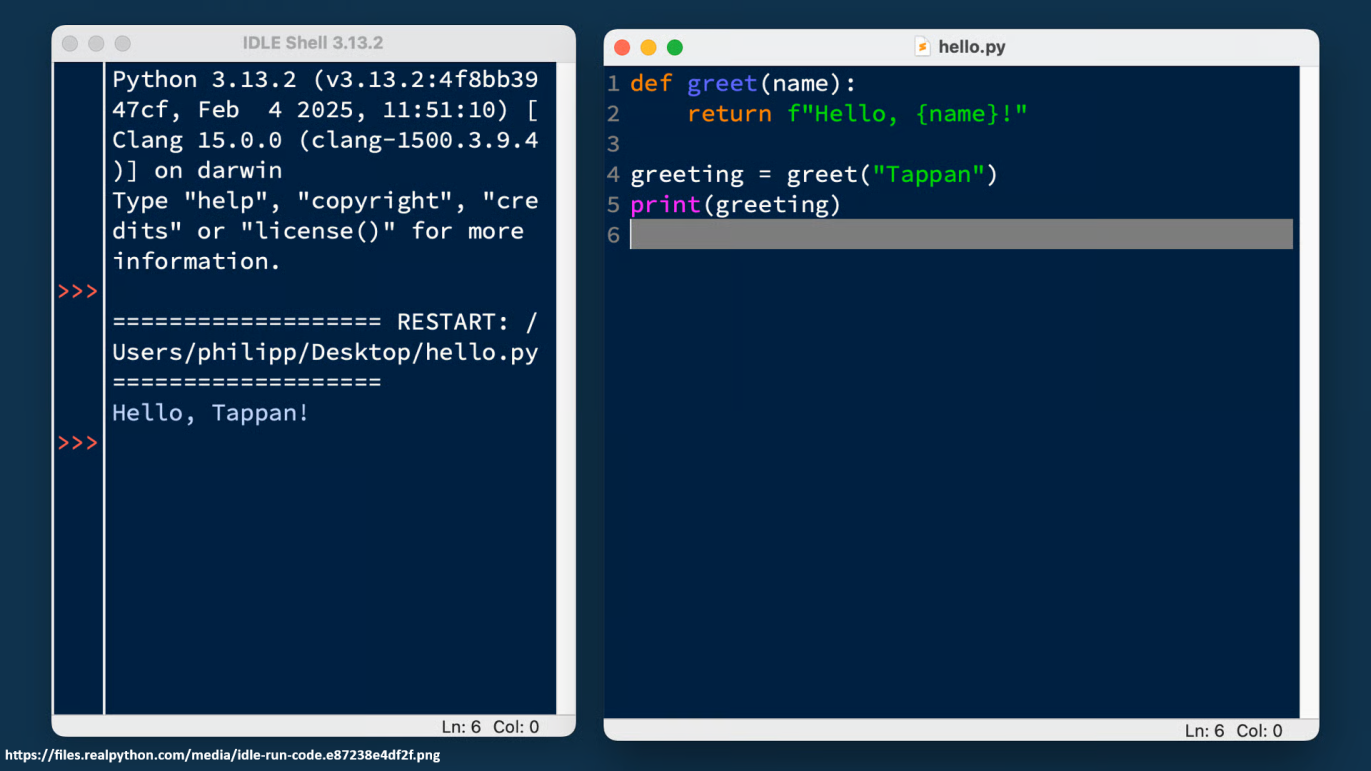Place cursor on highlighted empty line 6
Screen dimensions: 1371x771
(x=960, y=235)
